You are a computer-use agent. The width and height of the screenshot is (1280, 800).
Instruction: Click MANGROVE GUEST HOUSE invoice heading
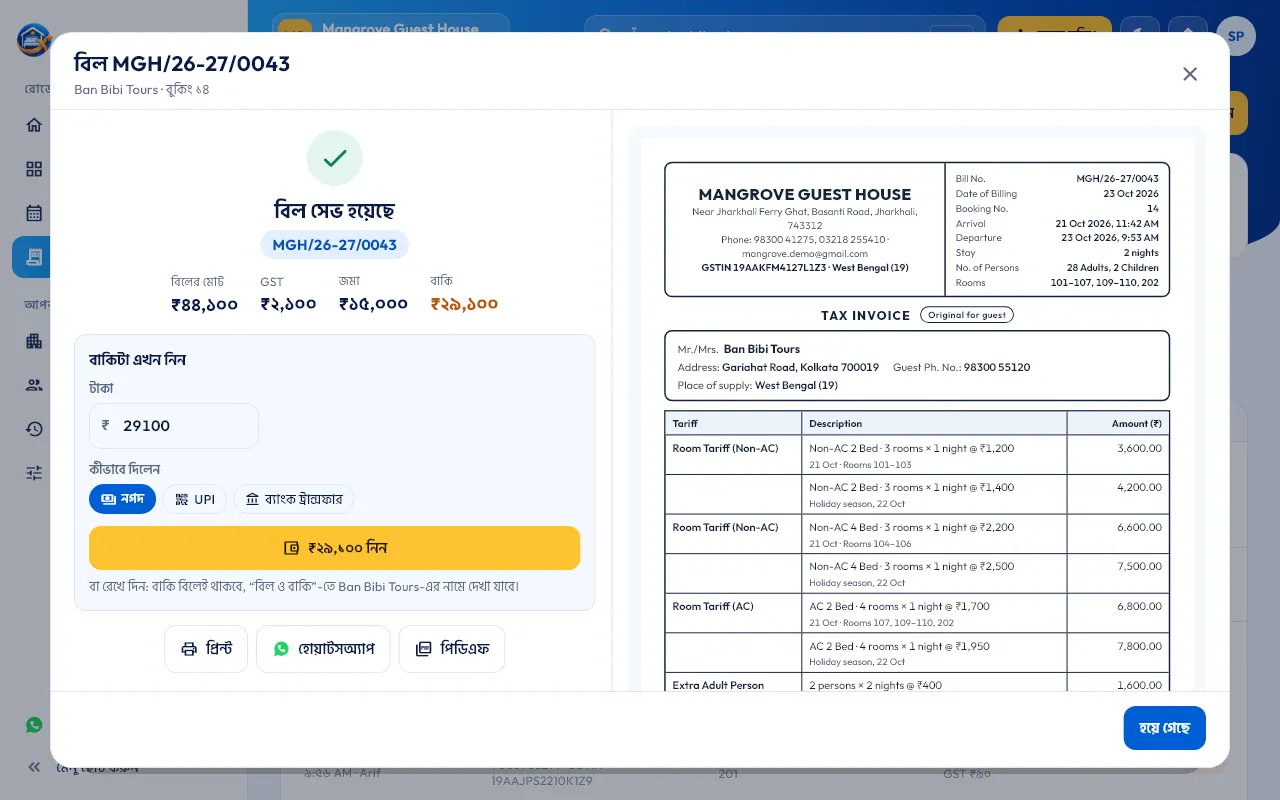click(804, 194)
